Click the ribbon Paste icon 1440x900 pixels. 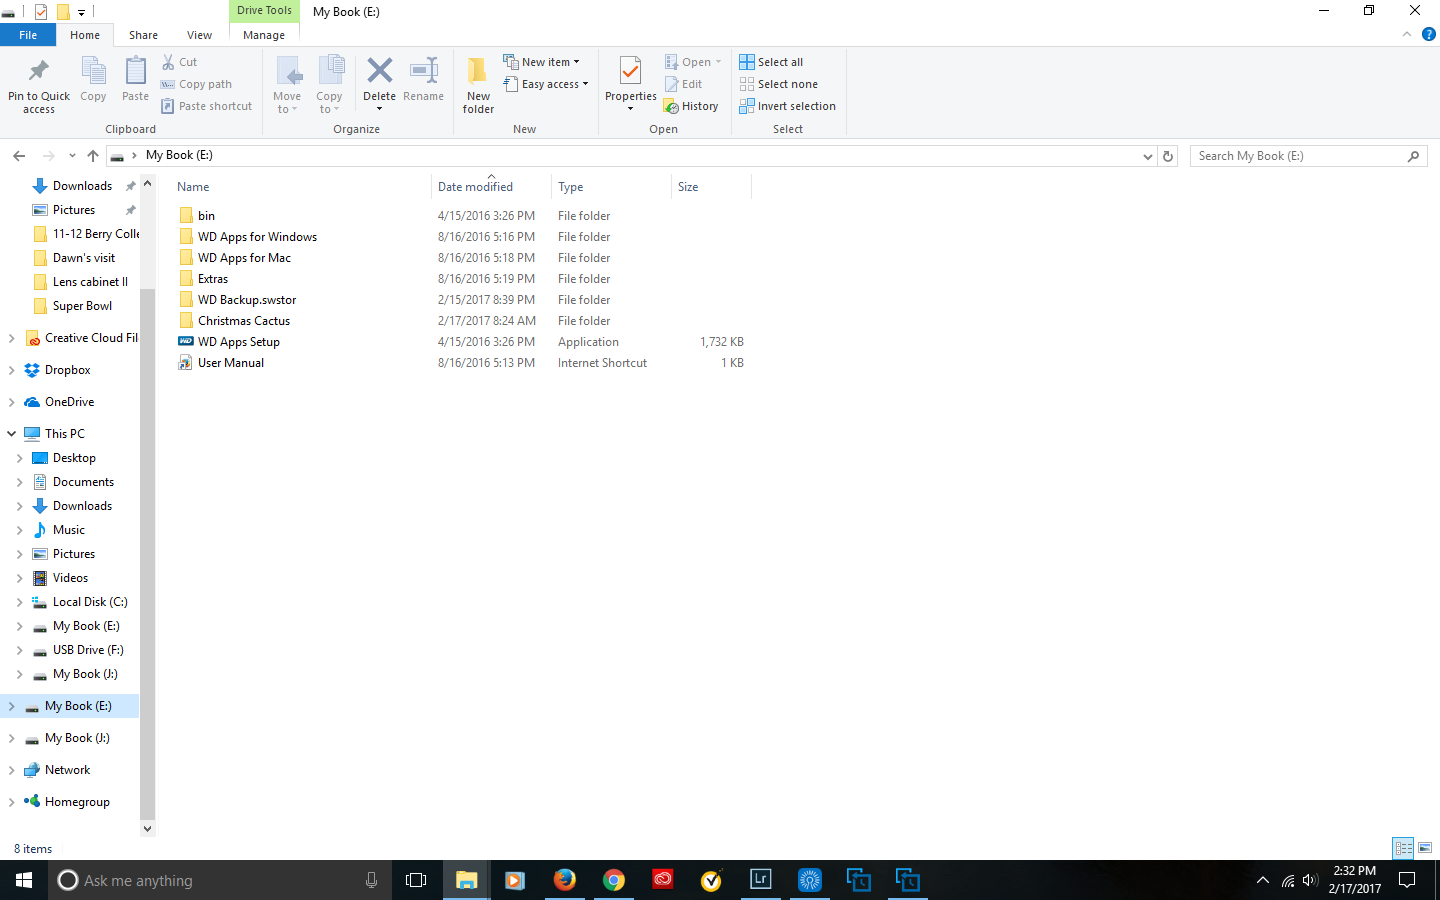(x=135, y=79)
